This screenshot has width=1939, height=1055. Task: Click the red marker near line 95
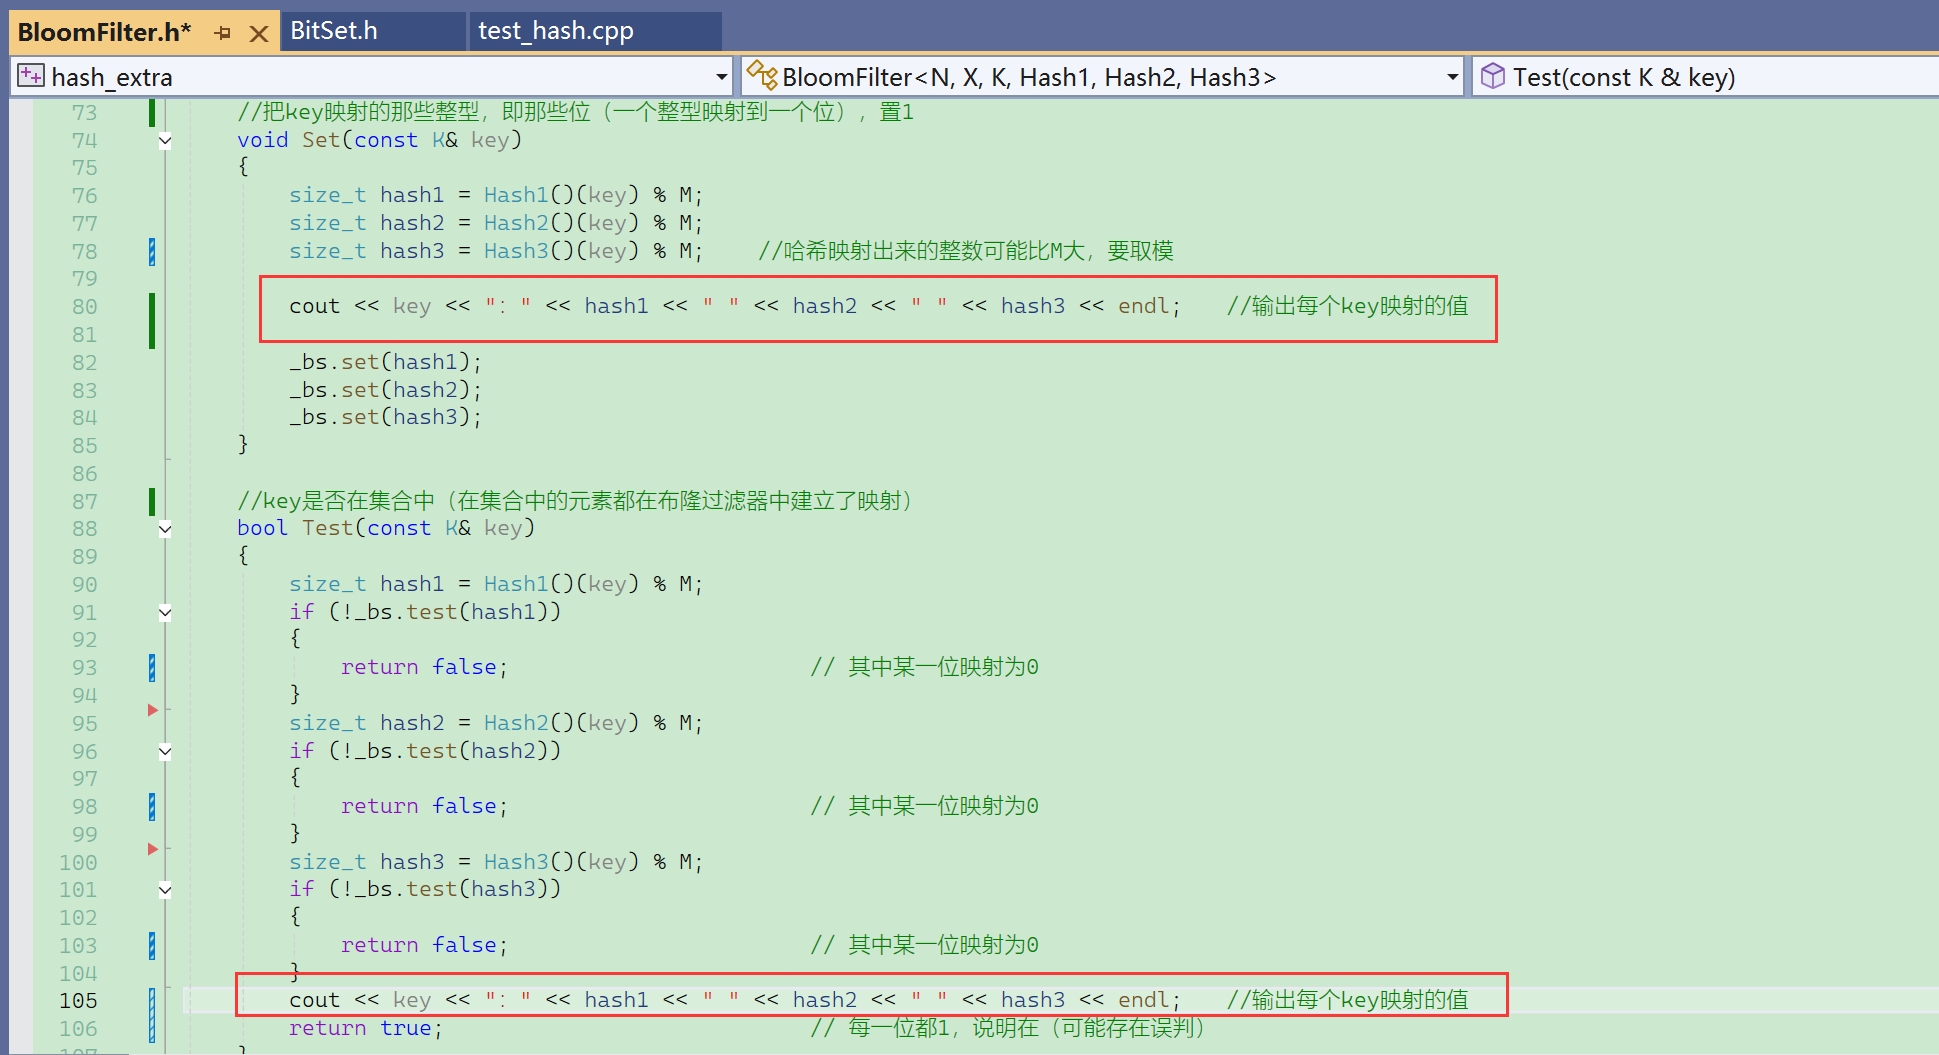coord(153,710)
